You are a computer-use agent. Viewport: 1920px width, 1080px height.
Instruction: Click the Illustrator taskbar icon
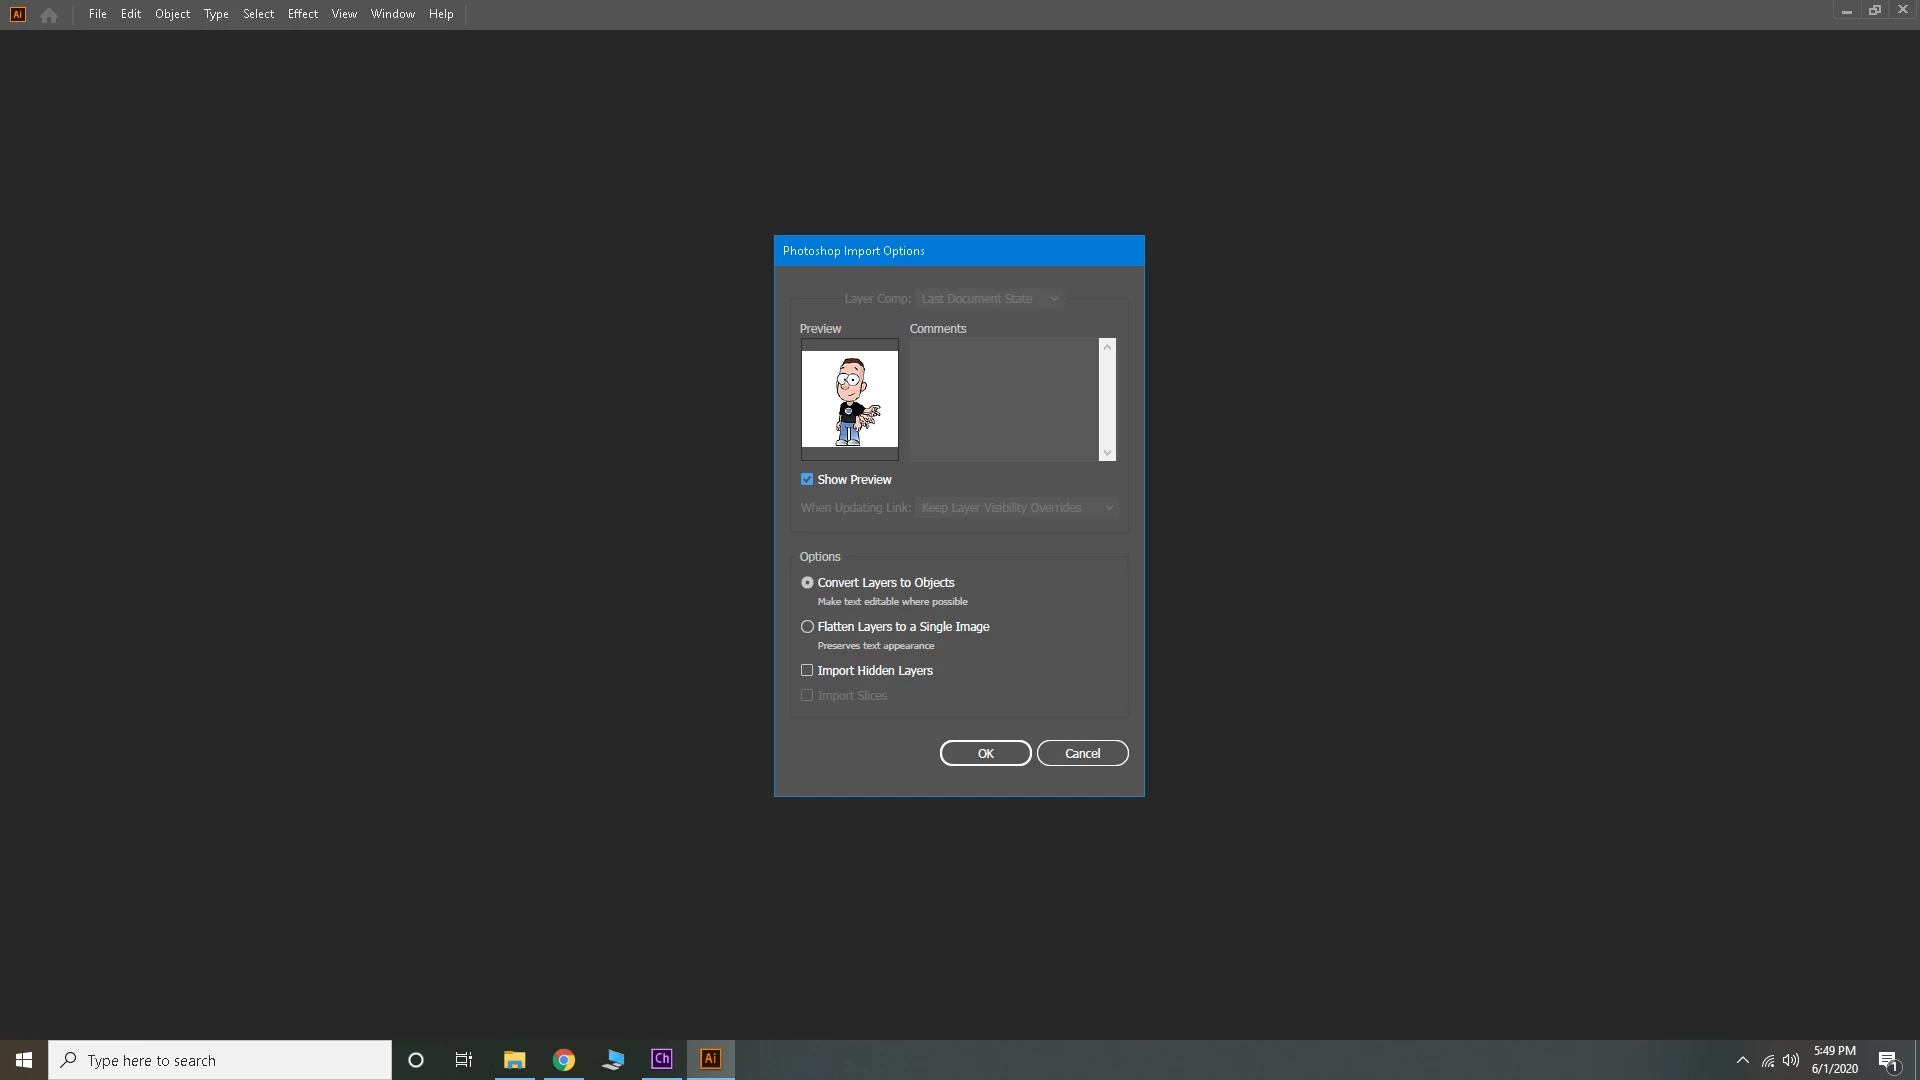click(711, 1059)
